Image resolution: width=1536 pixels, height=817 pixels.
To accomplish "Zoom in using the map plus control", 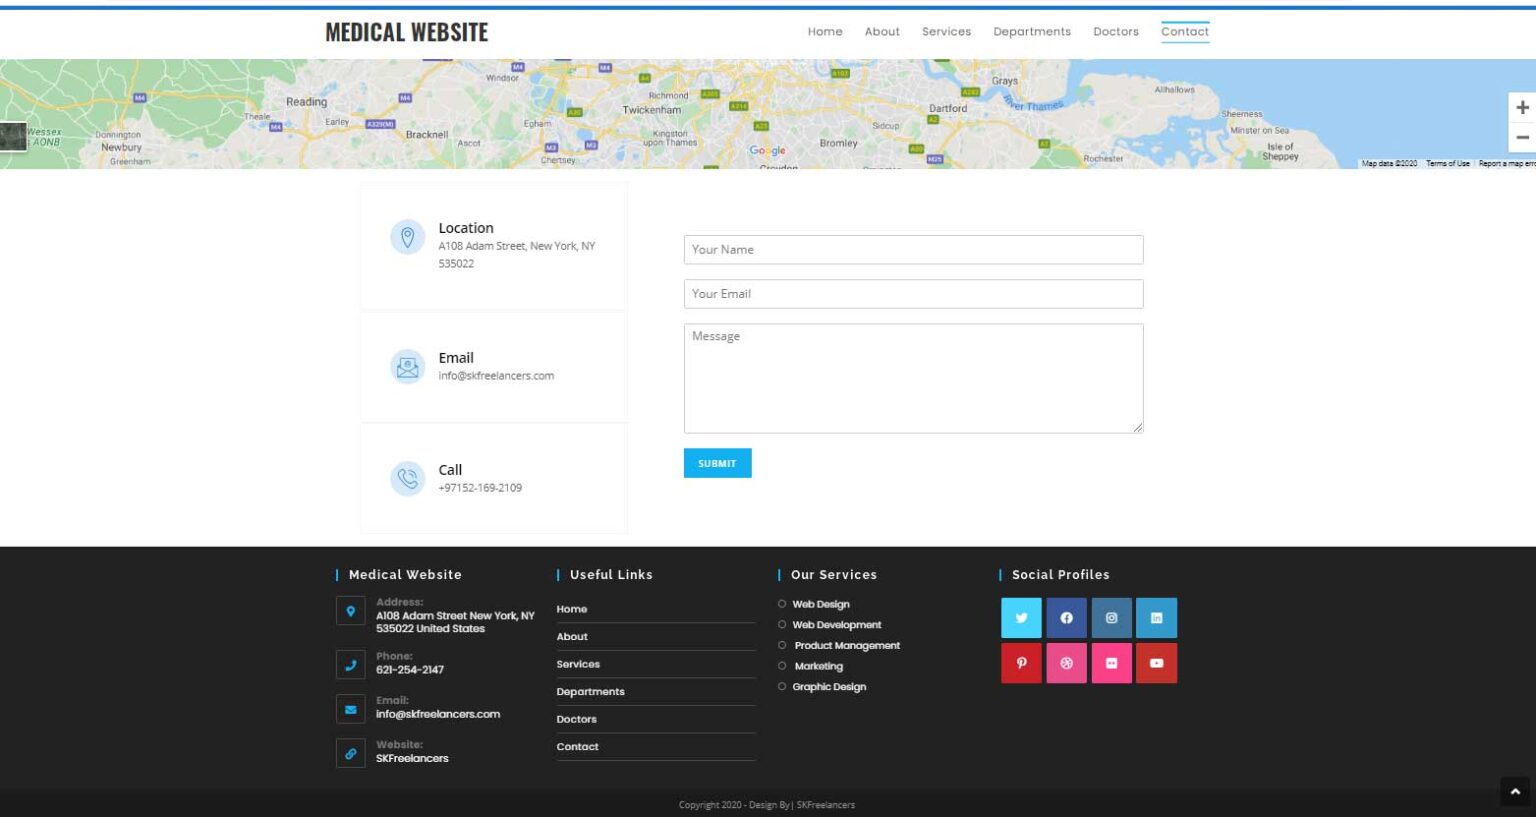I will click(x=1521, y=107).
